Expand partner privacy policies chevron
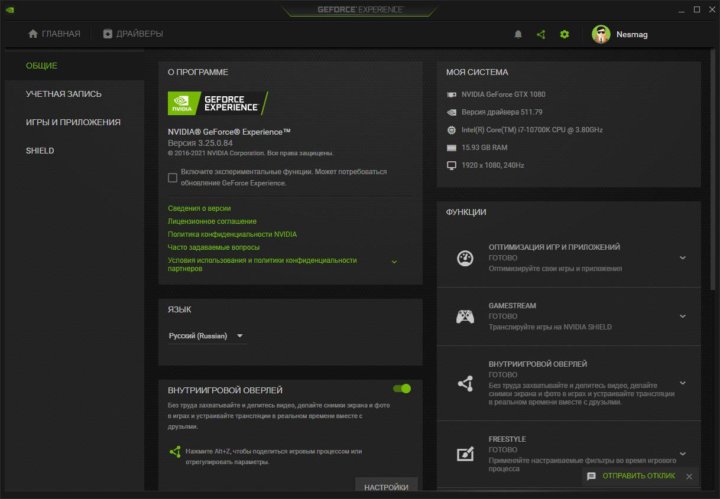Viewport: 720px width, 499px height. (x=394, y=262)
